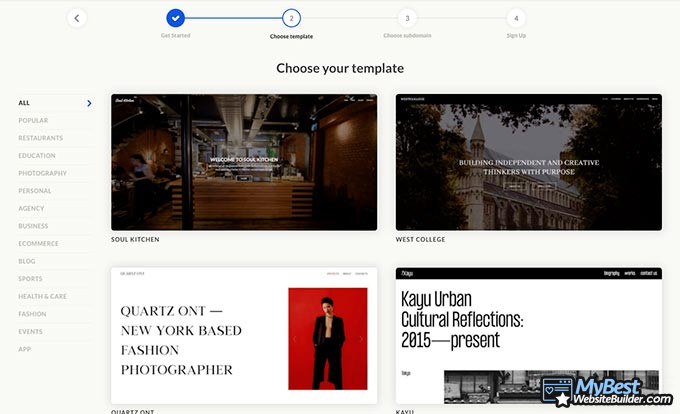This screenshot has height=414, width=680.
Task: Jump to step 3 circle
Action: pyautogui.click(x=407, y=18)
